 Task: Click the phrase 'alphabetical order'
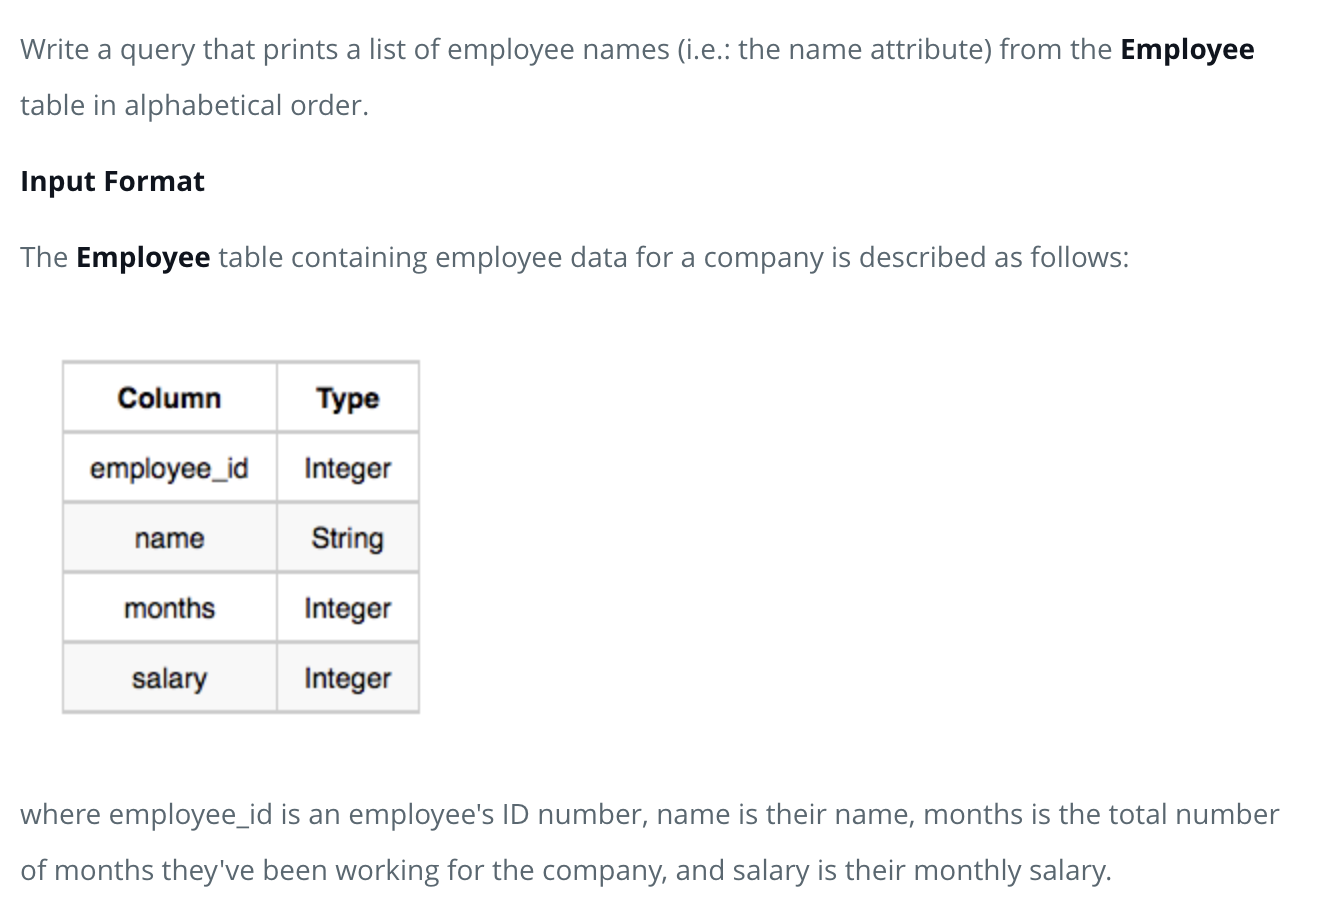pos(245,106)
